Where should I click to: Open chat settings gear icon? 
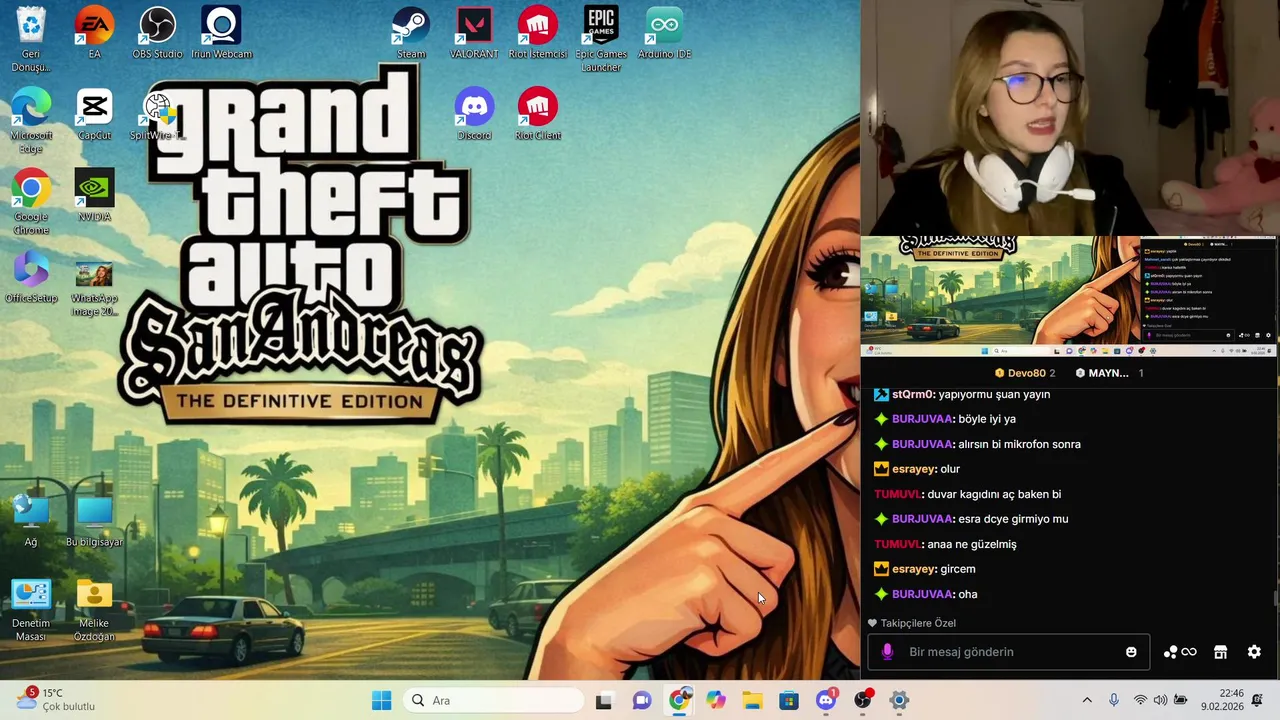(x=1254, y=652)
